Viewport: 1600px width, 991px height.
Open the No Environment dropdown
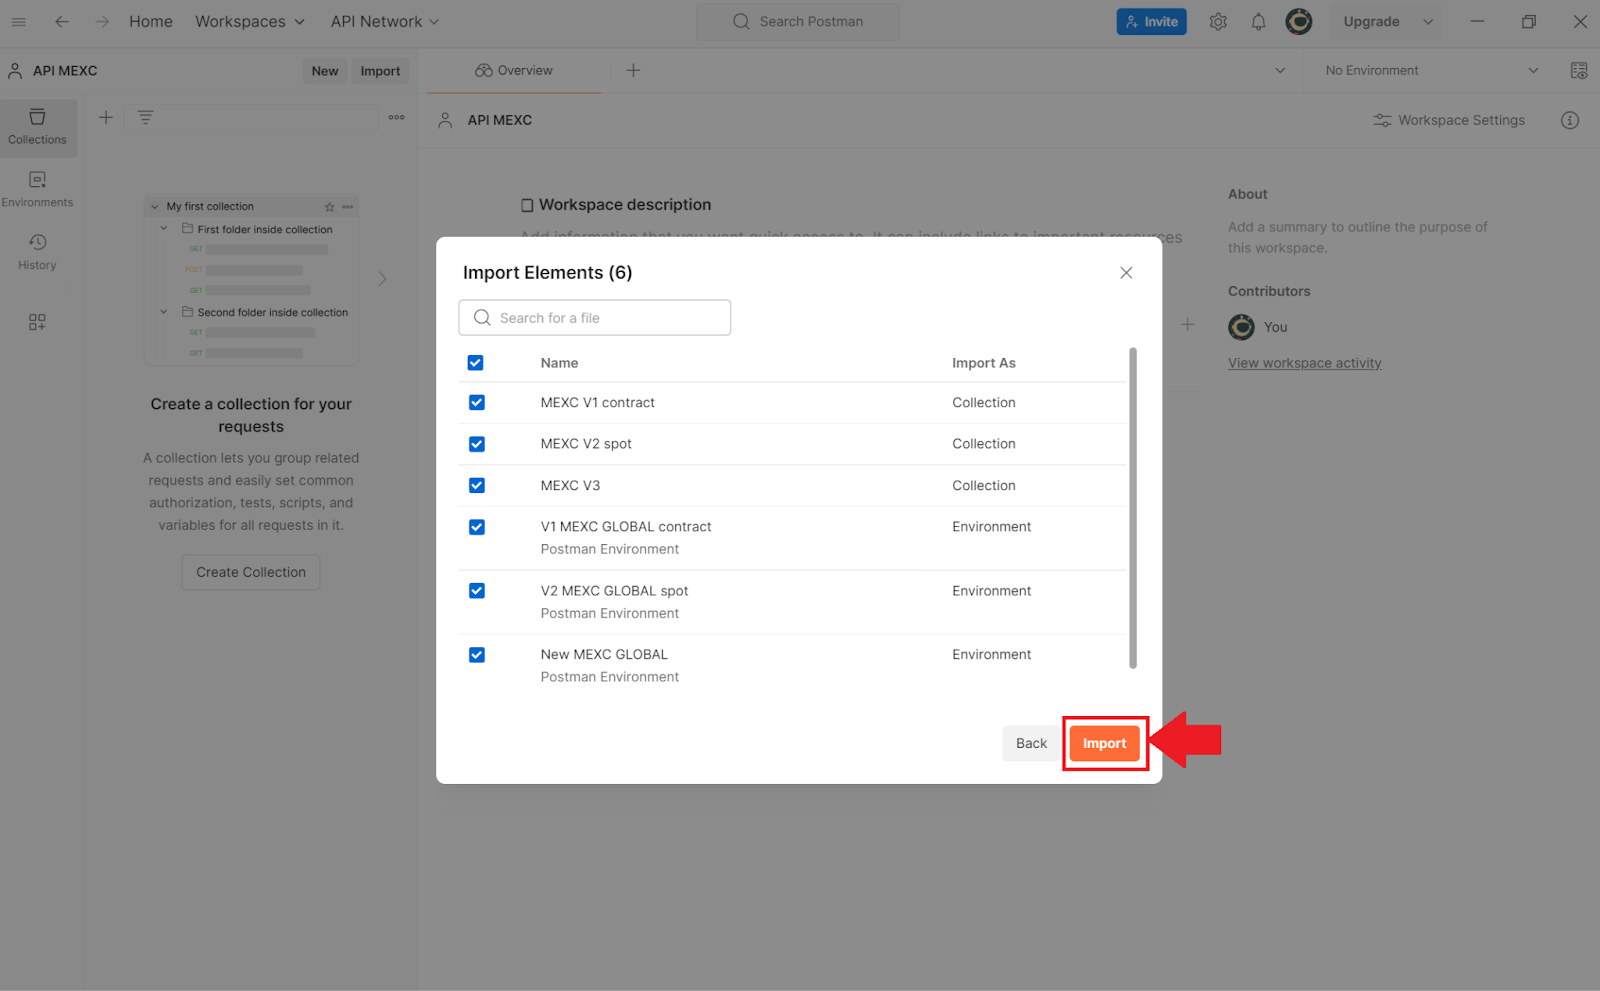(1431, 70)
